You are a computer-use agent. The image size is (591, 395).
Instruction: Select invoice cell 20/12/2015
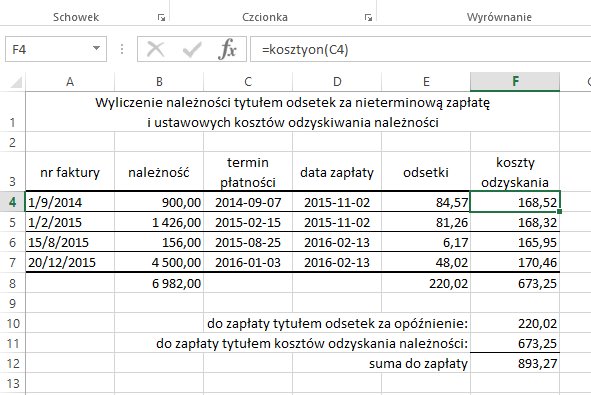coord(70,262)
